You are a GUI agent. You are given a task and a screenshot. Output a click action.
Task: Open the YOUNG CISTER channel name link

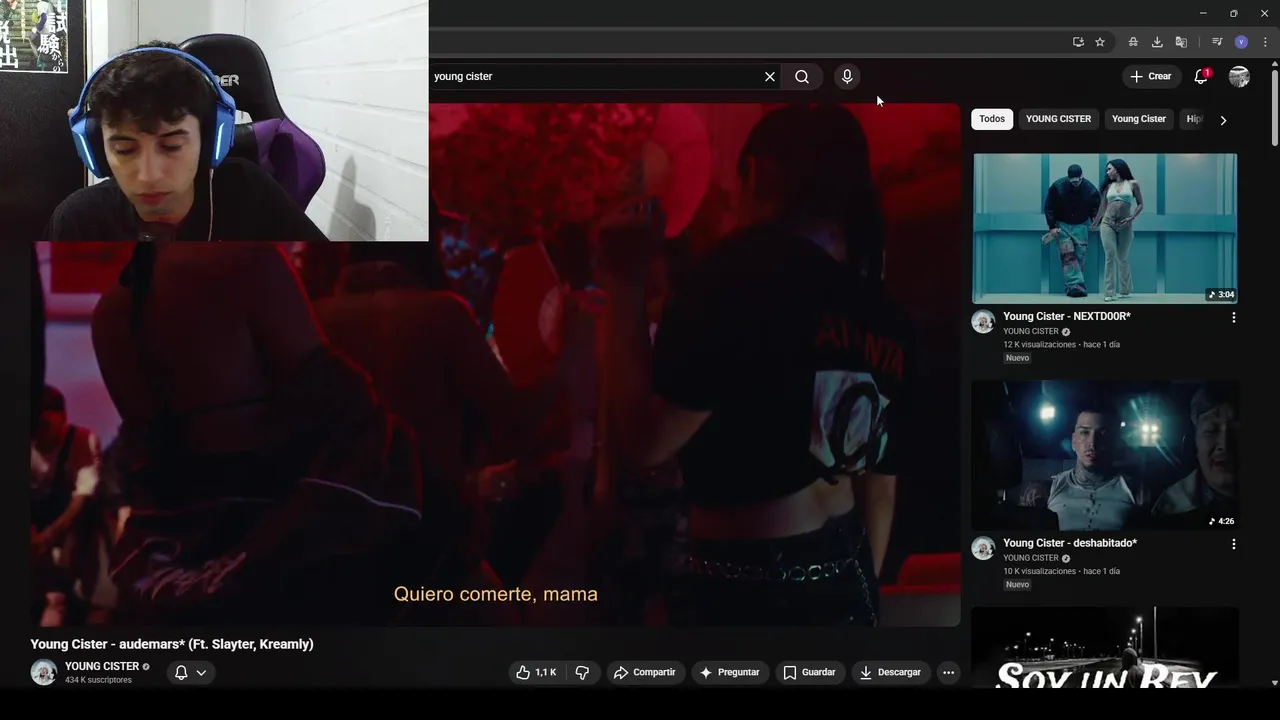click(102, 666)
